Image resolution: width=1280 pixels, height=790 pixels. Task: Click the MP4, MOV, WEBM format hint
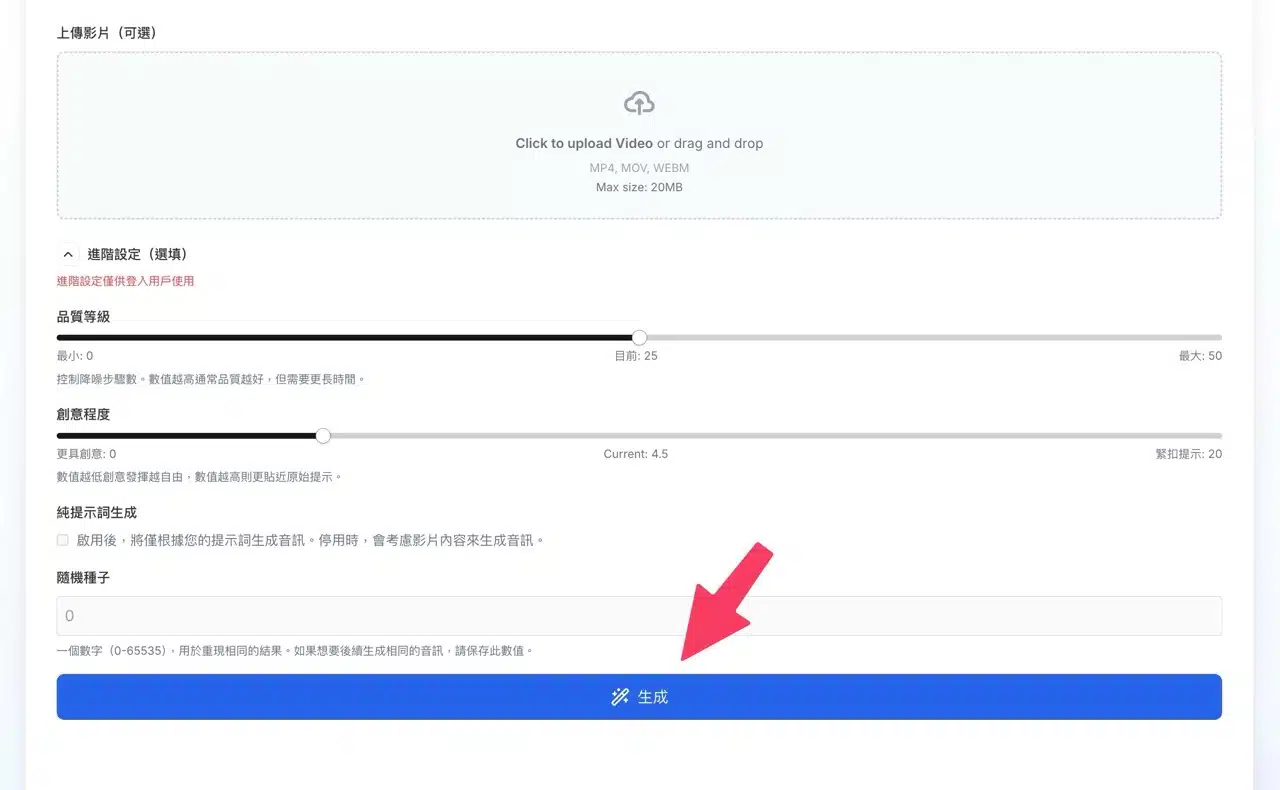pos(639,168)
